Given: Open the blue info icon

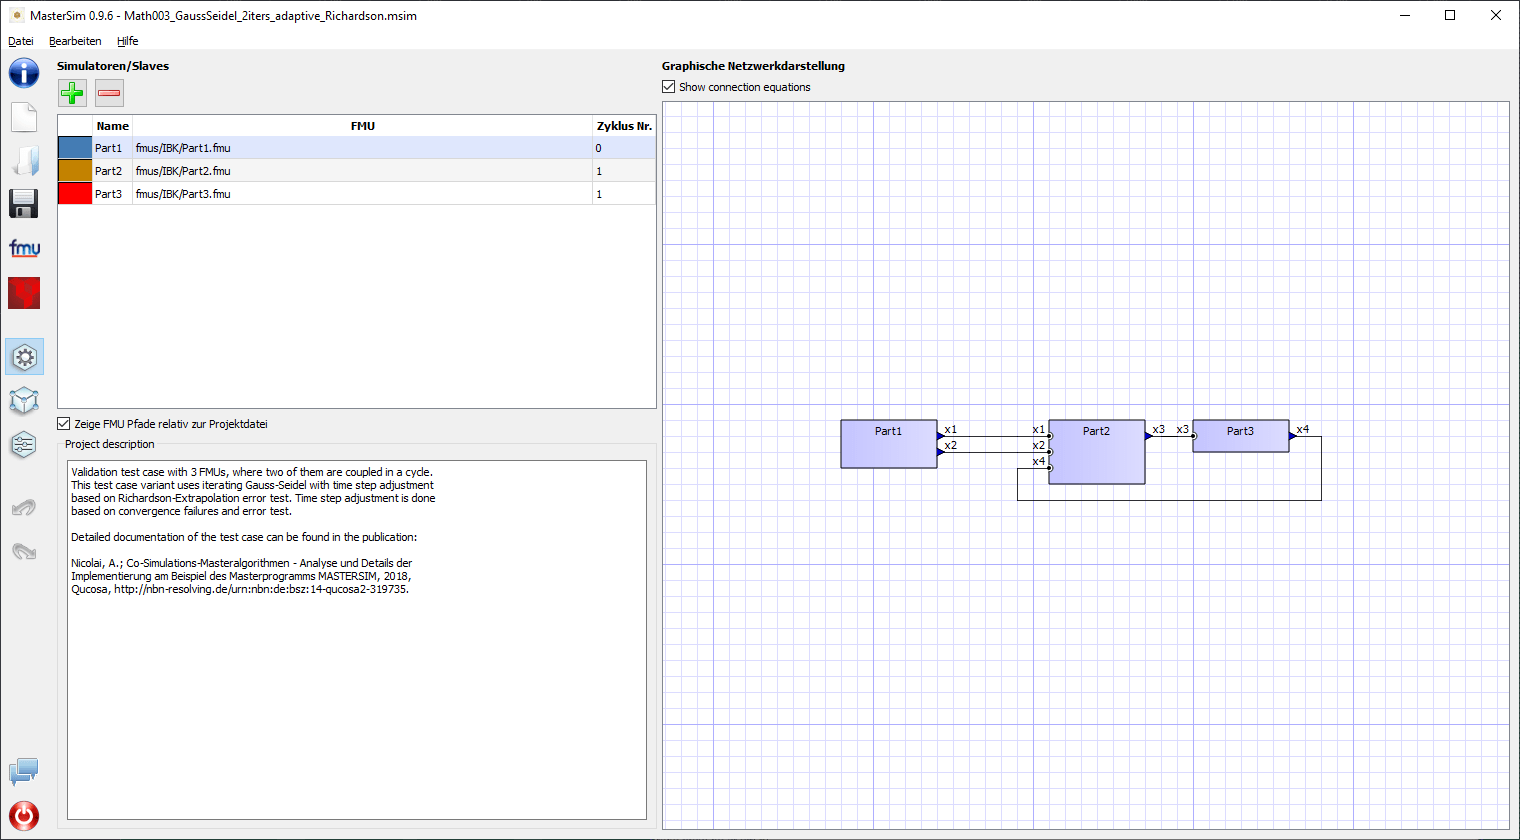Looking at the screenshot, I should [x=24, y=73].
